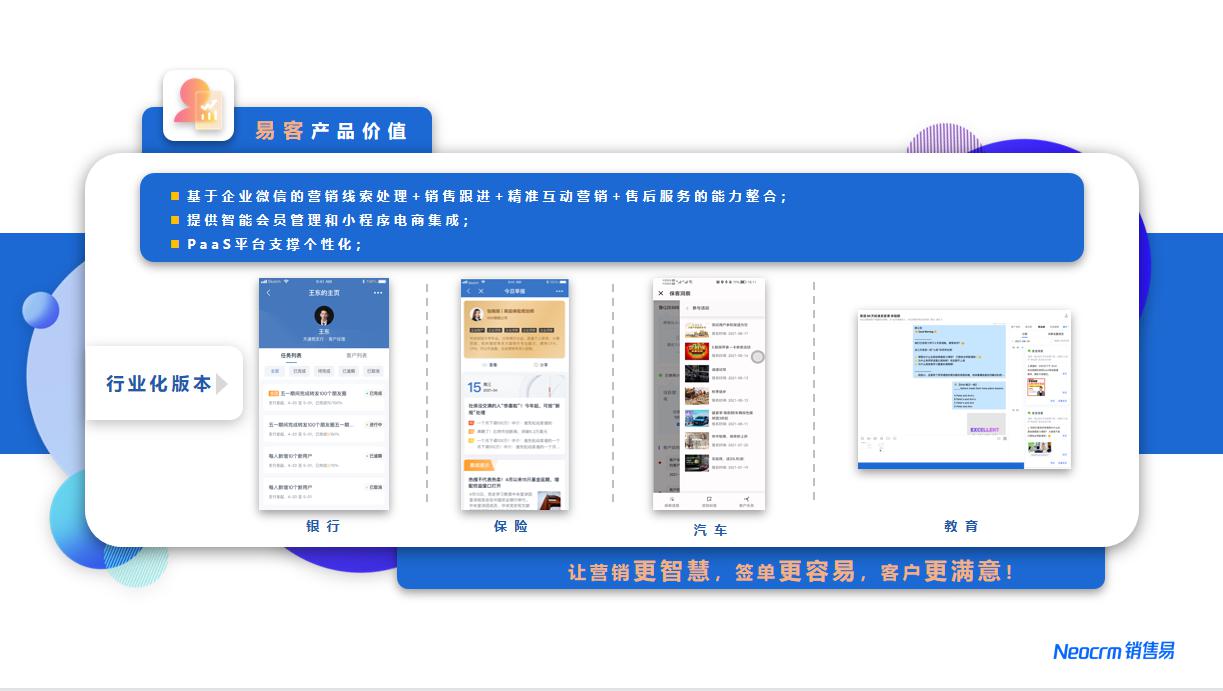Click the 行业化版本 label
Screen dimensions: 1223x691
[x=159, y=384]
